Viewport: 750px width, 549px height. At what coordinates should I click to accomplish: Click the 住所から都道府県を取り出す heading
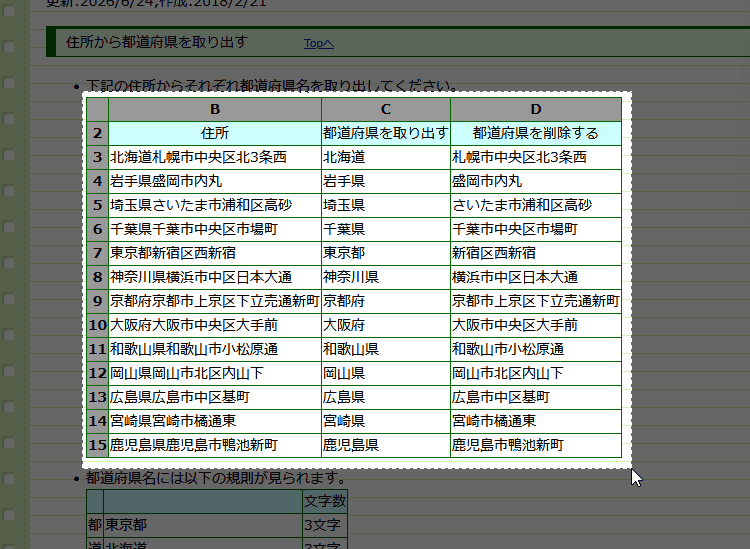pyautogui.click(x=156, y=42)
